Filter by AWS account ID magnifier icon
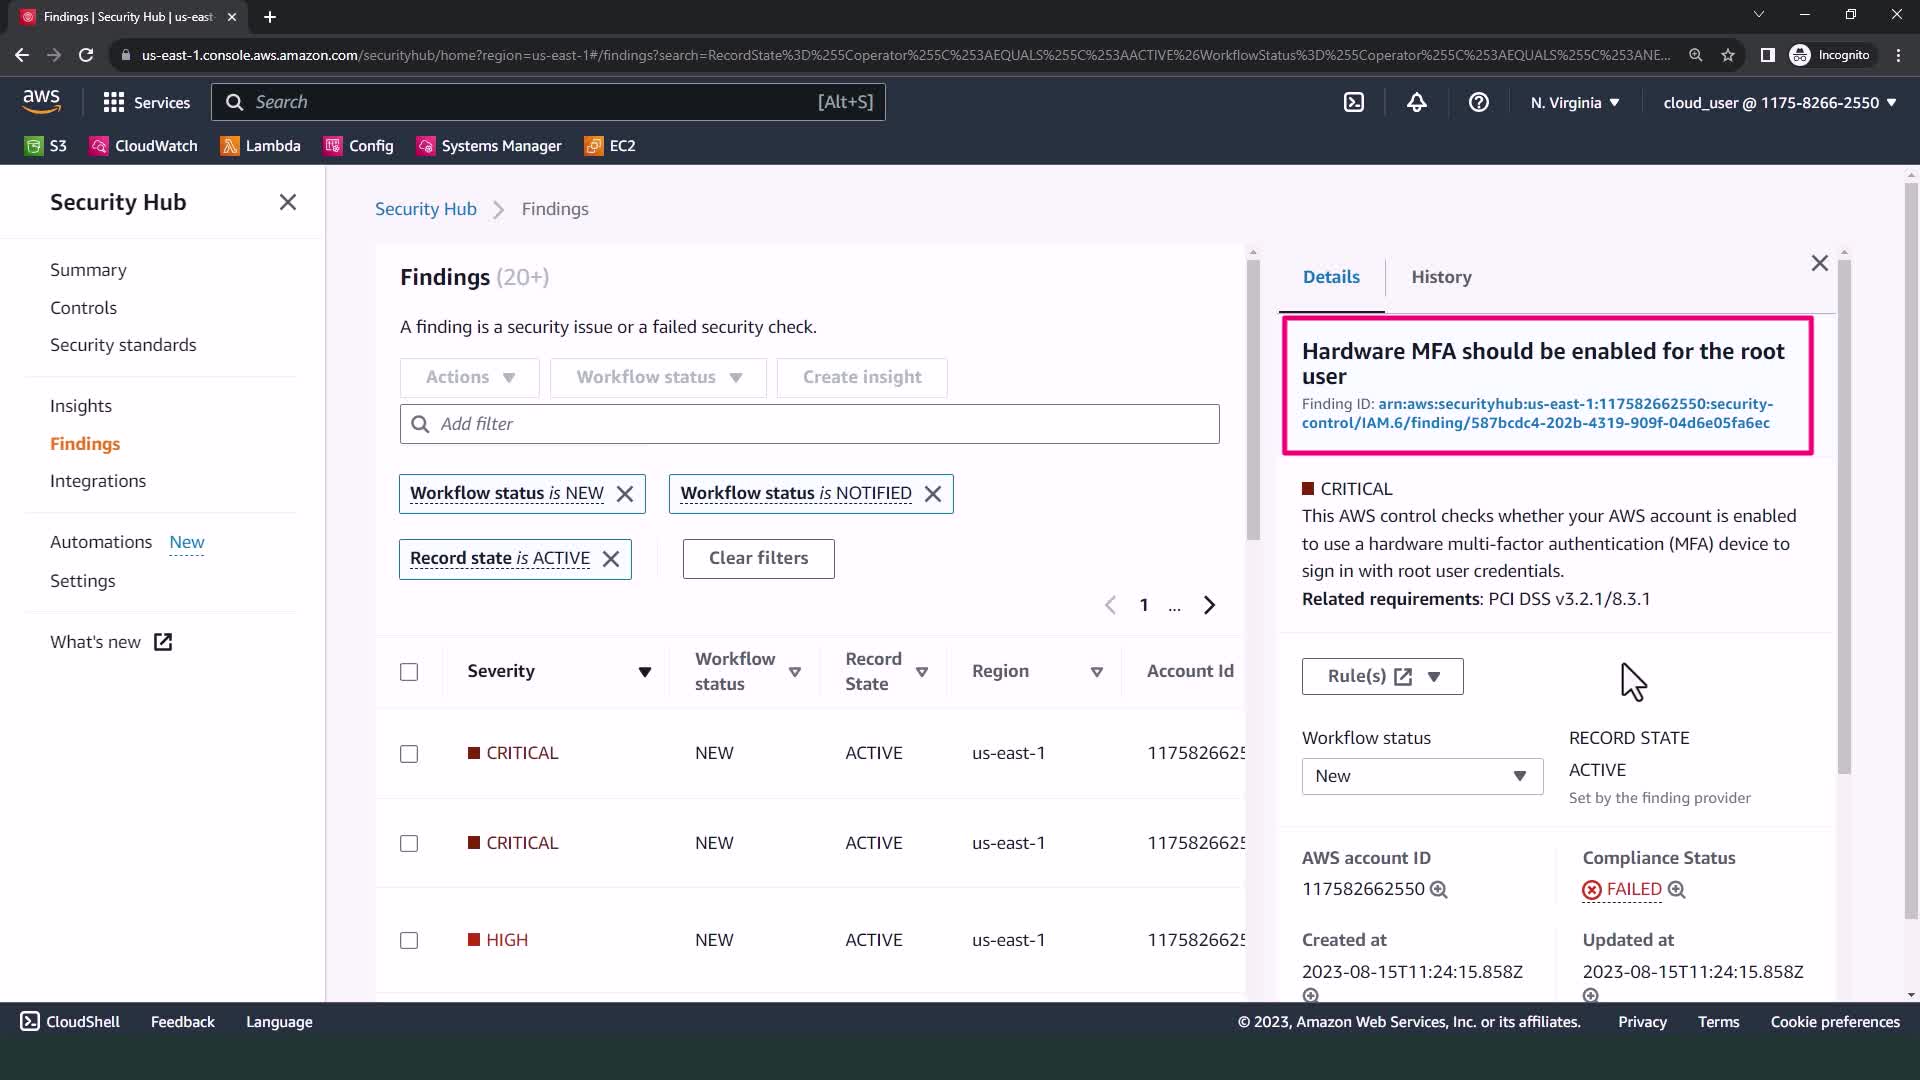This screenshot has height=1080, width=1920. [x=1439, y=890]
